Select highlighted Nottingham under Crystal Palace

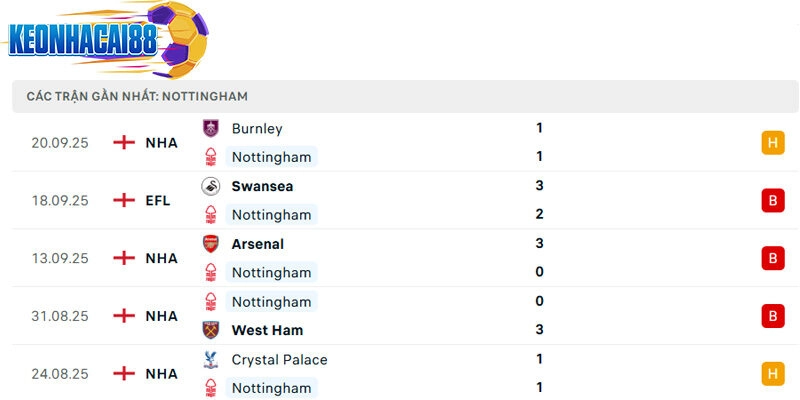[271, 388]
